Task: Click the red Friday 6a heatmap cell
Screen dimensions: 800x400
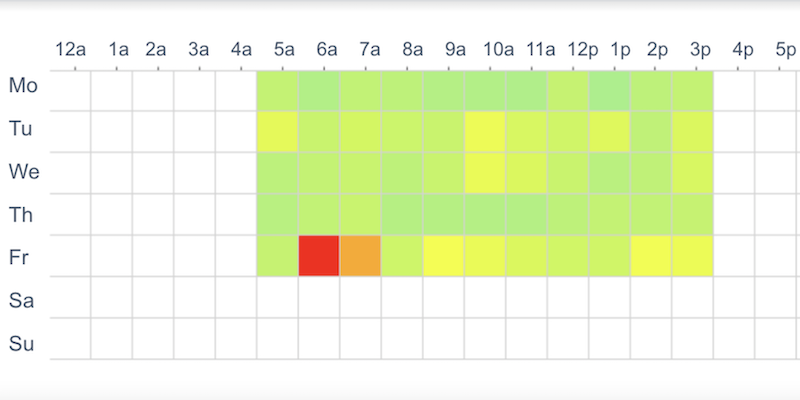Action: click(319, 256)
